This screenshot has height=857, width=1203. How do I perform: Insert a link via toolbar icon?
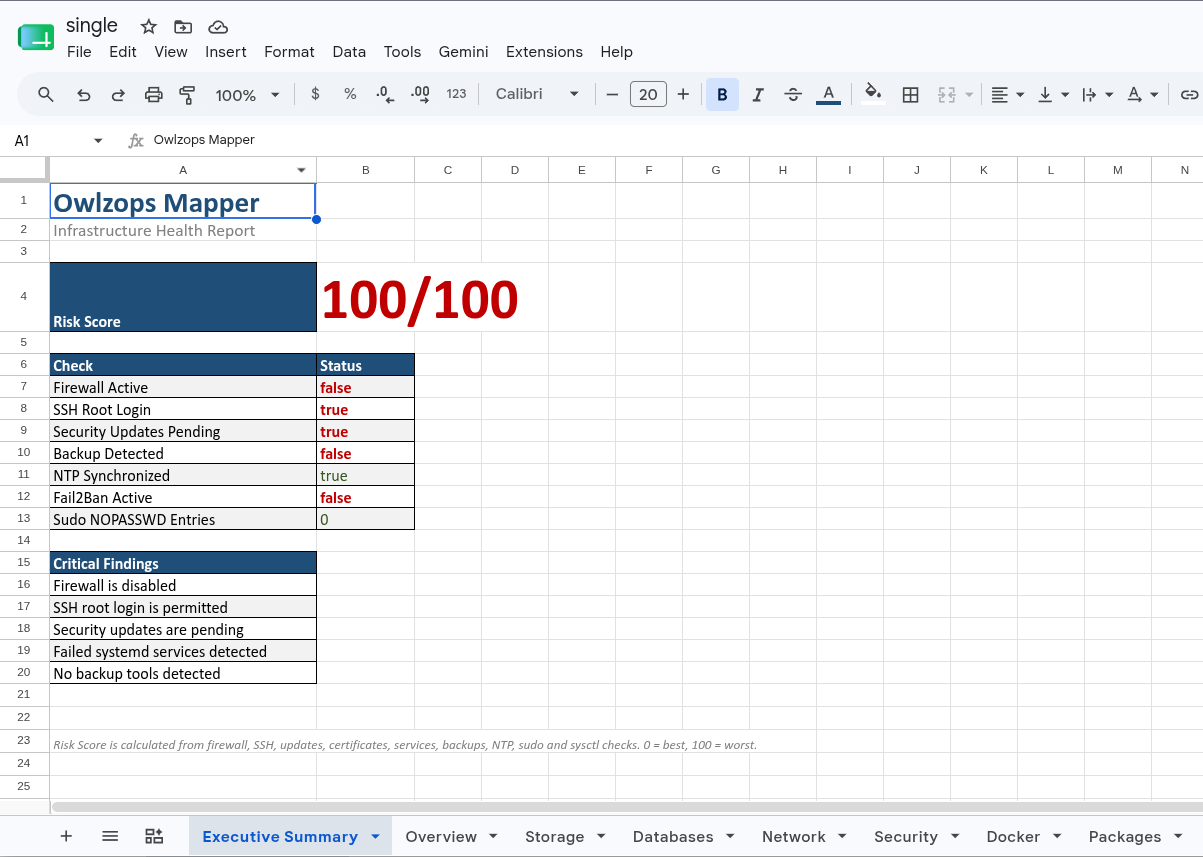coord(1189,94)
